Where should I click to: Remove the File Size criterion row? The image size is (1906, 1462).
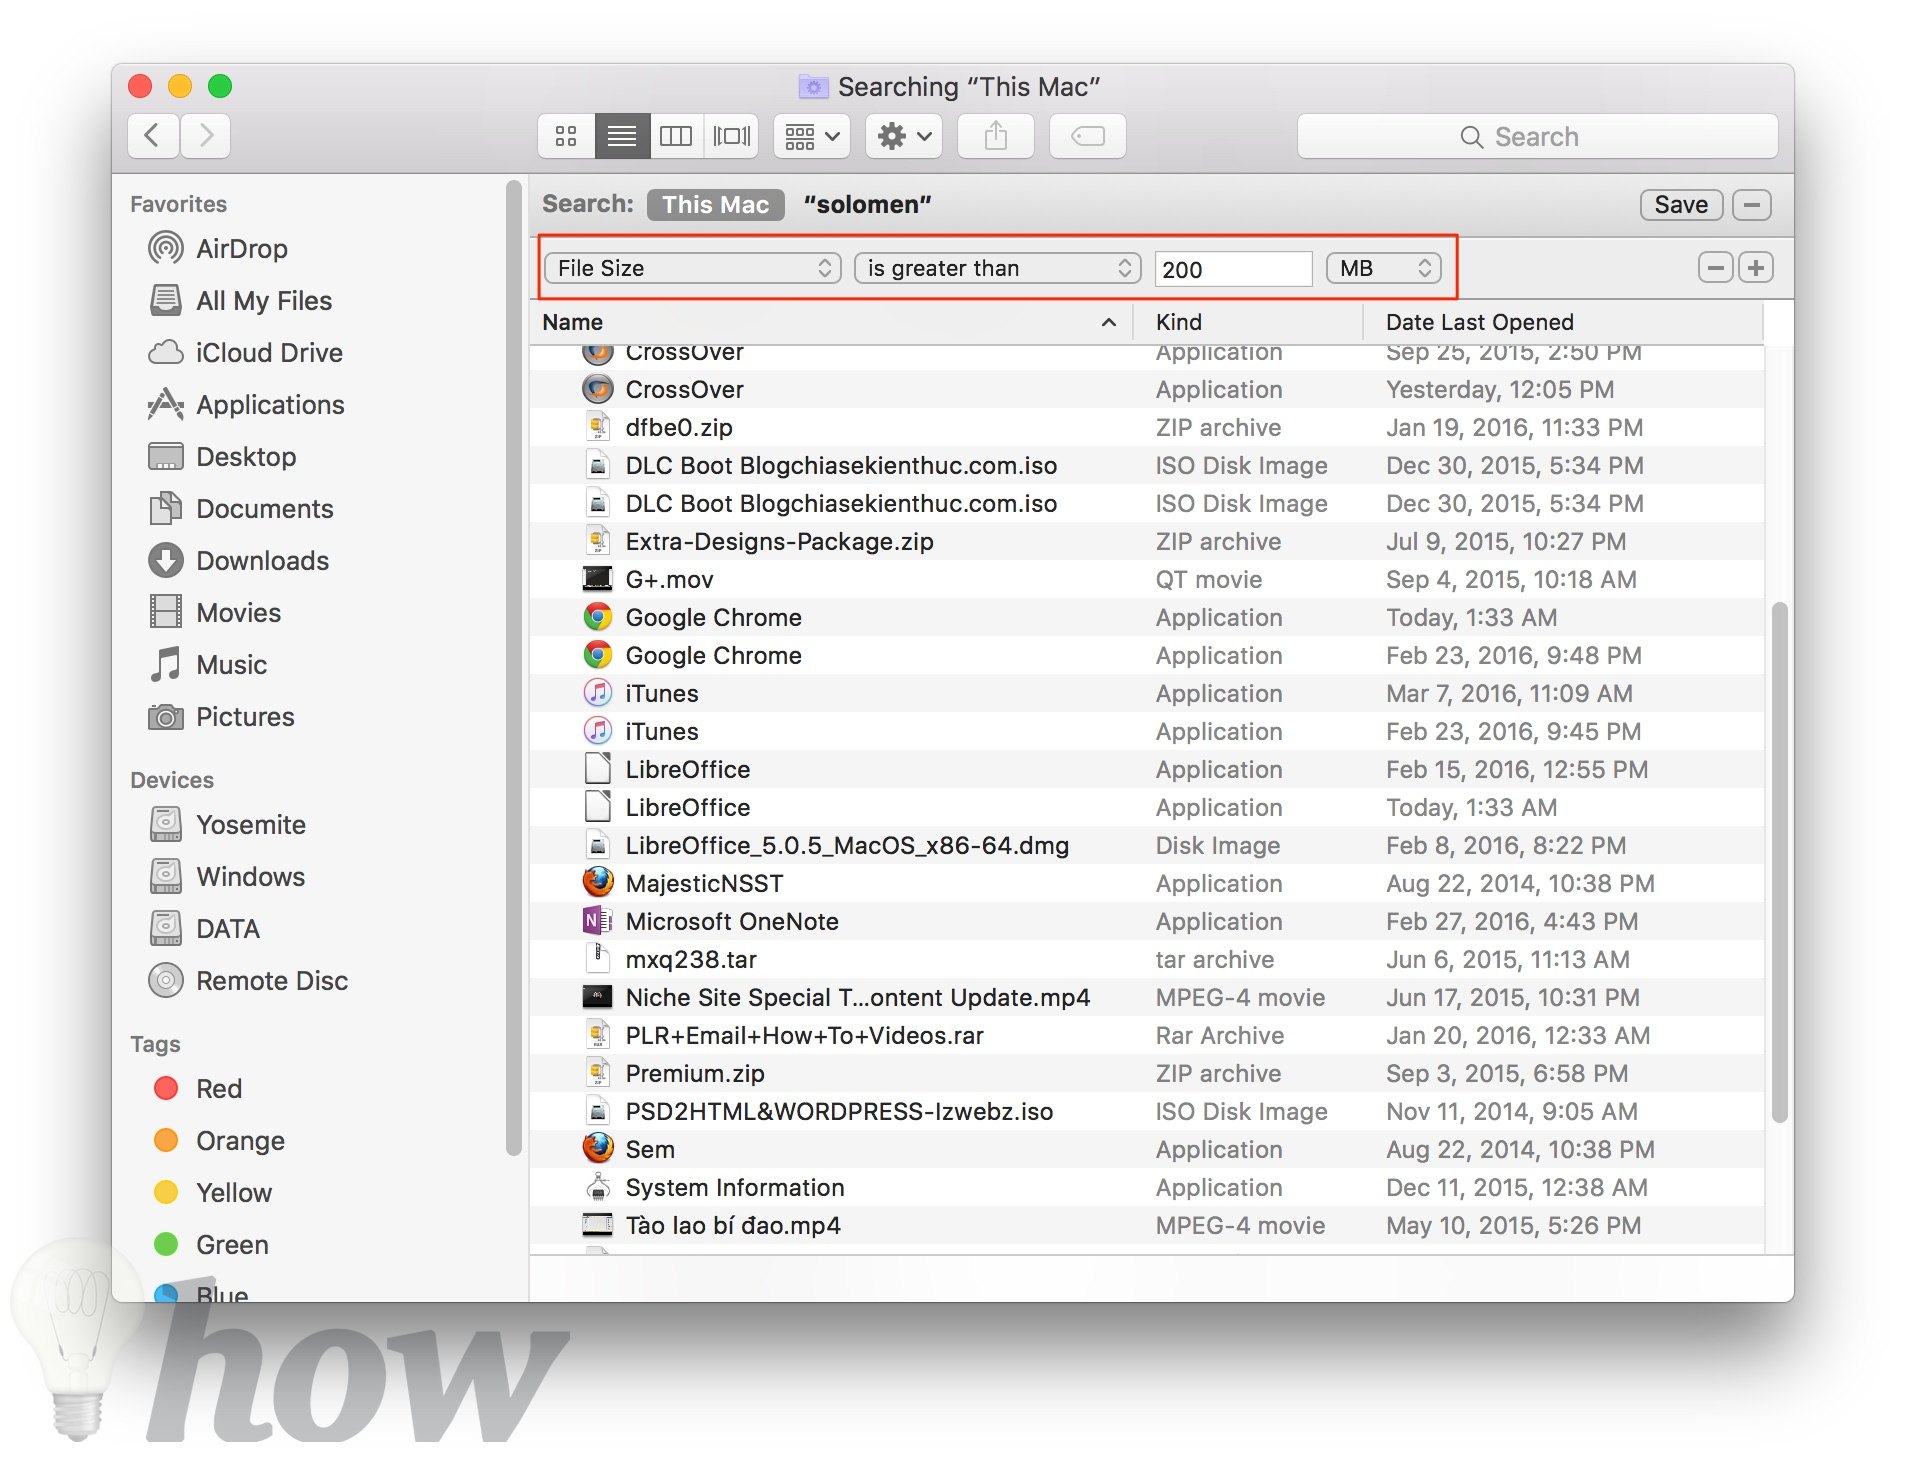[x=1716, y=268]
